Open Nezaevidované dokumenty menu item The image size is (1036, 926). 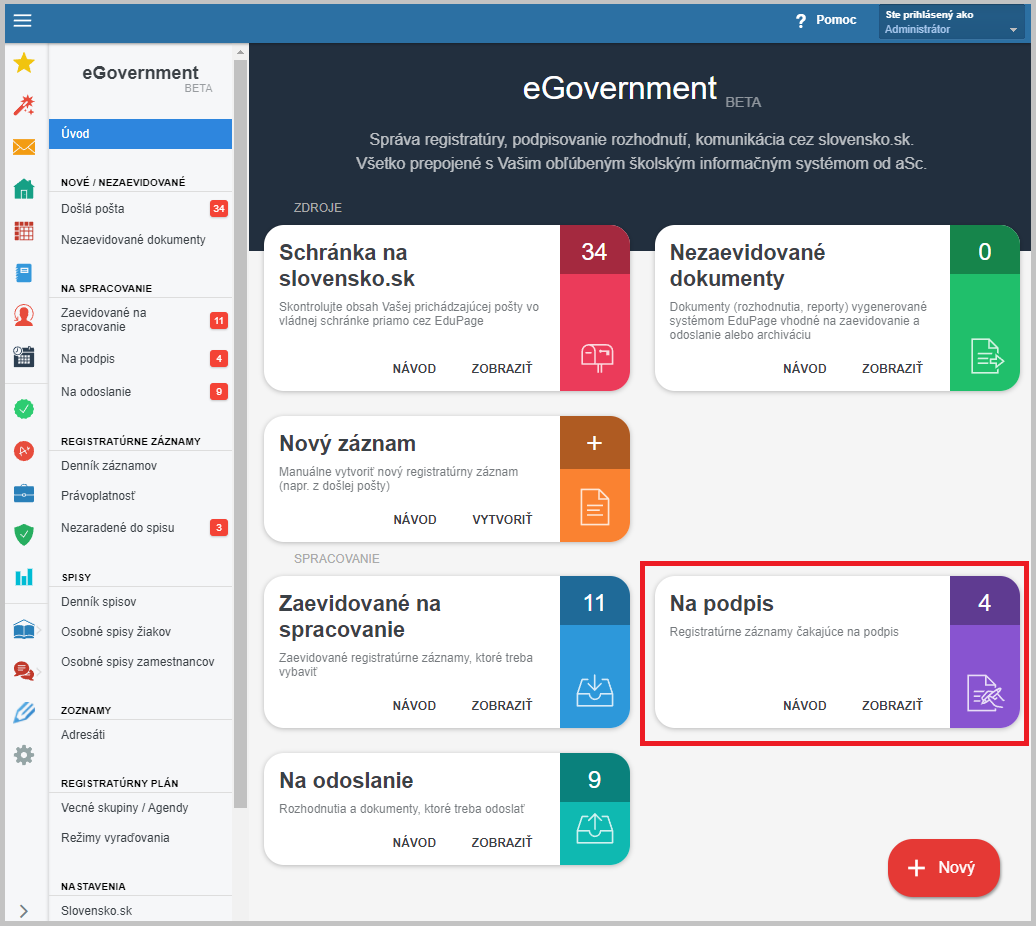point(140,240)
